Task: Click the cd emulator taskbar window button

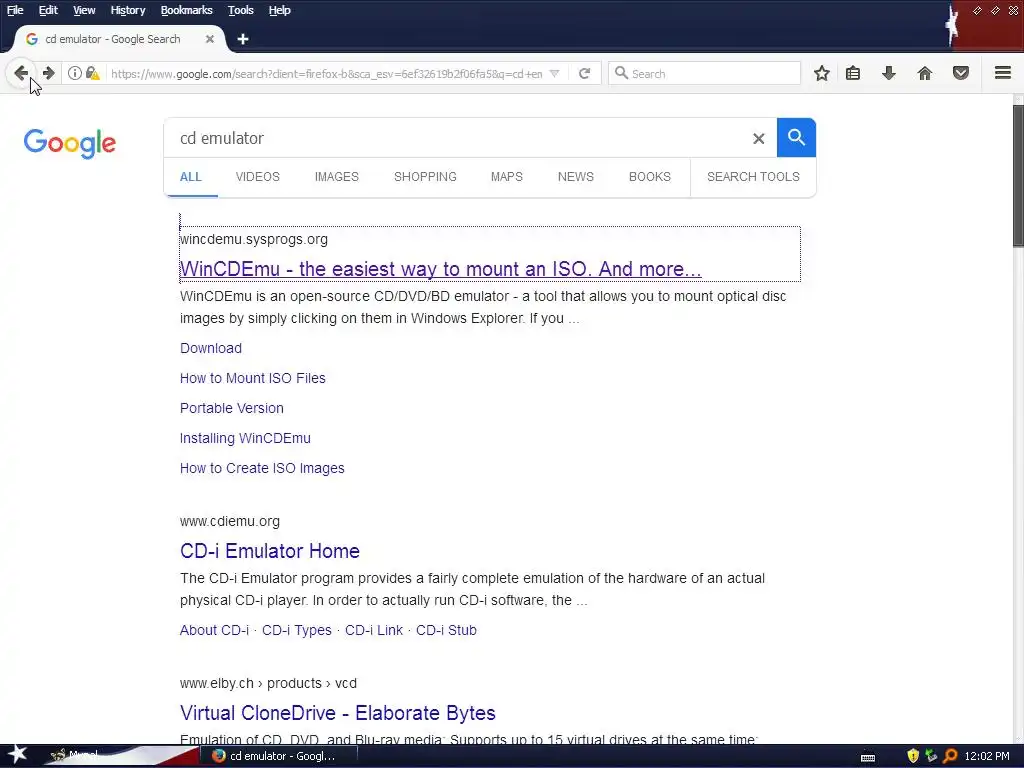Action: tap(280, 756)
